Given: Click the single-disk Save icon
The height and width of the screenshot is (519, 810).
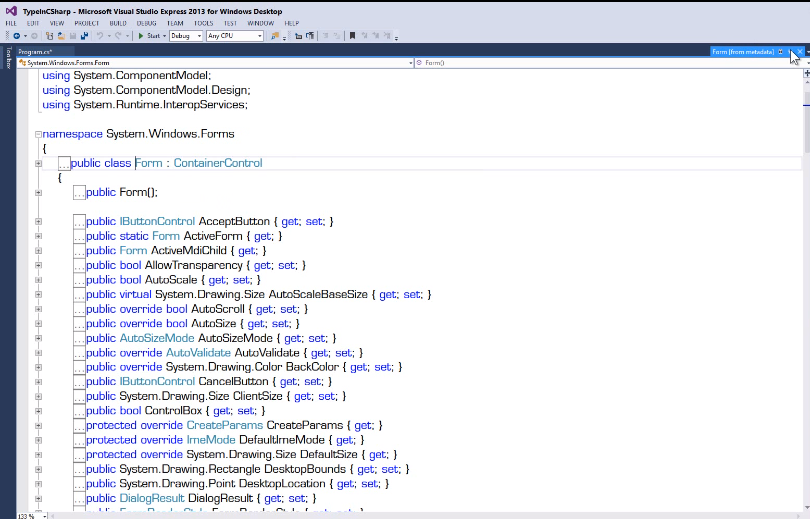Looking at the screenshot, I should pyautogui.click(x=73, y=36).
